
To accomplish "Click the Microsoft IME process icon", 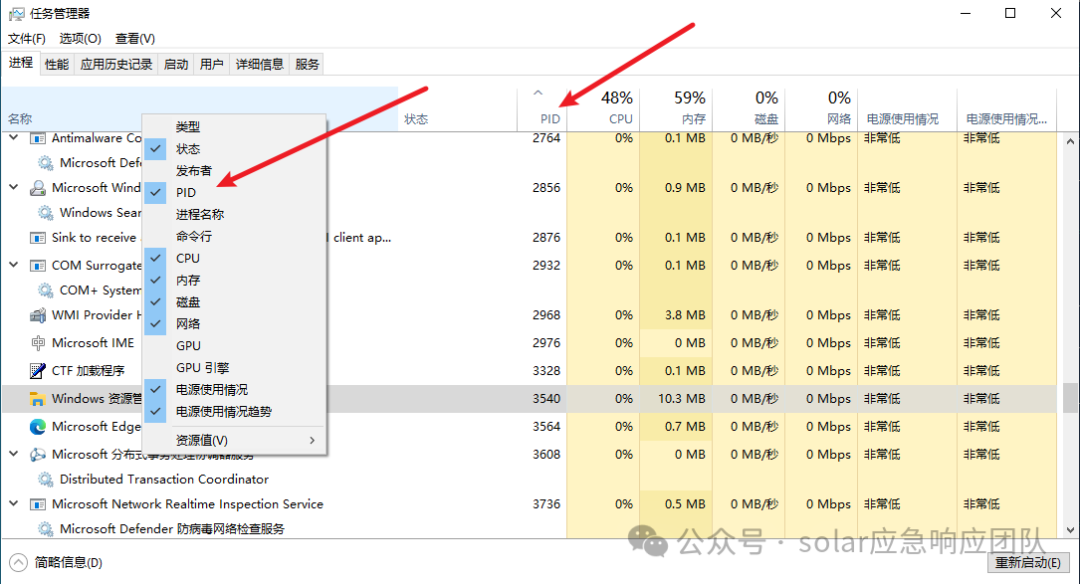I will pyautogui.click(x=38, y=343).
